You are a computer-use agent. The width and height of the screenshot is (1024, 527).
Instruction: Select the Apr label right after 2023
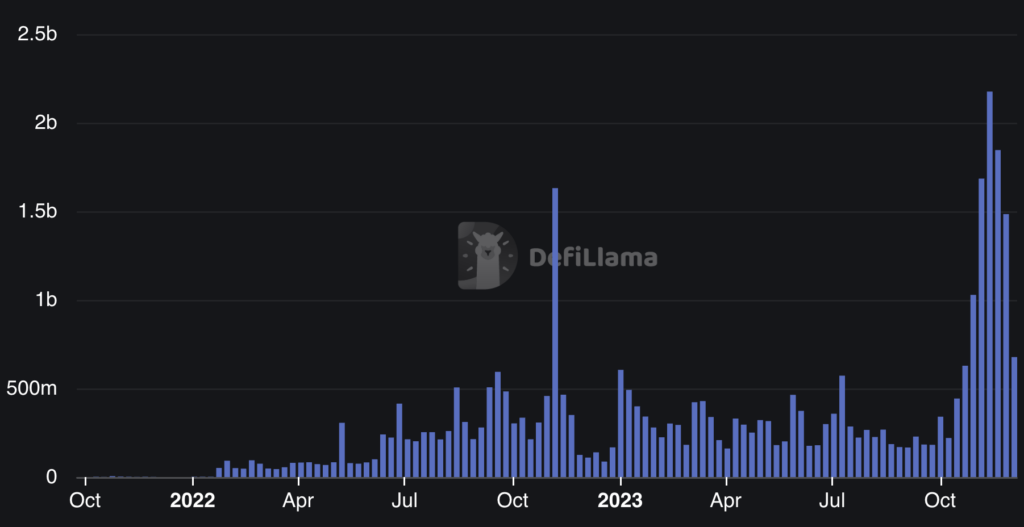(x=726, y=501)
